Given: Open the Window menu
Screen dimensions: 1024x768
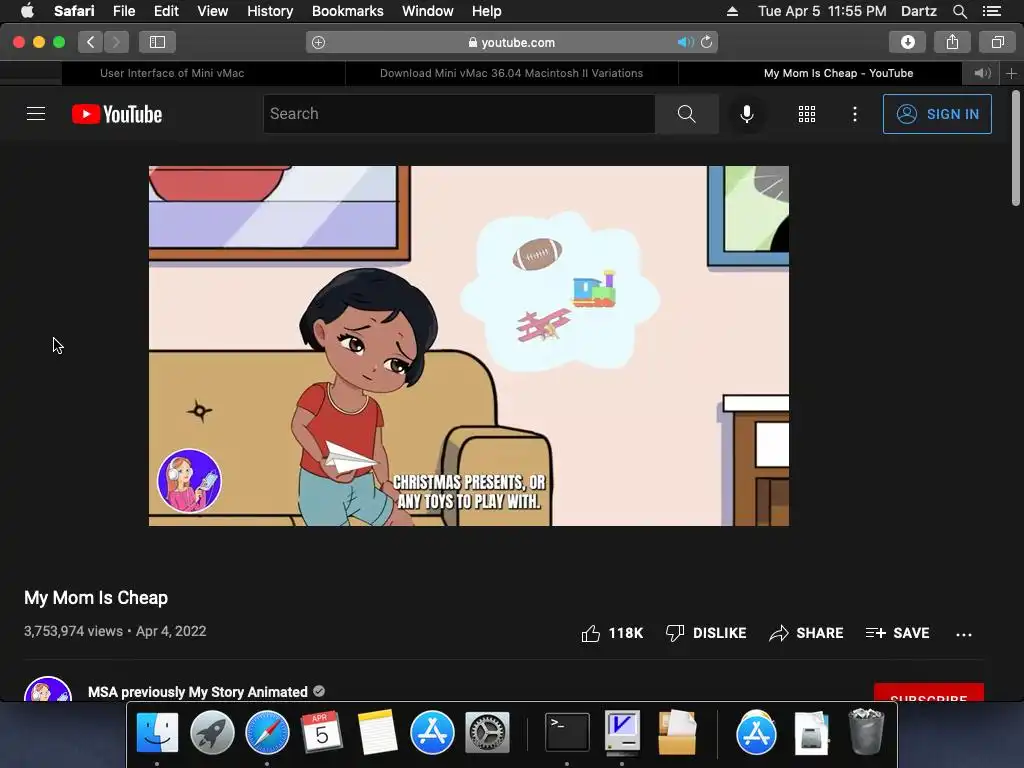Looking at the screenshot, I should pos(428,11).
